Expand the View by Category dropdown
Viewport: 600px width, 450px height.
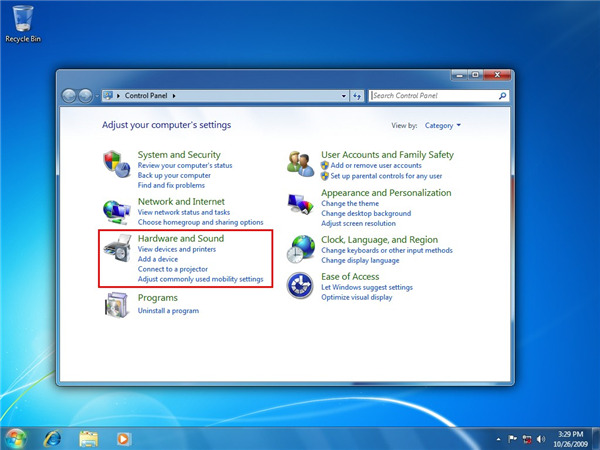(443, 126)
